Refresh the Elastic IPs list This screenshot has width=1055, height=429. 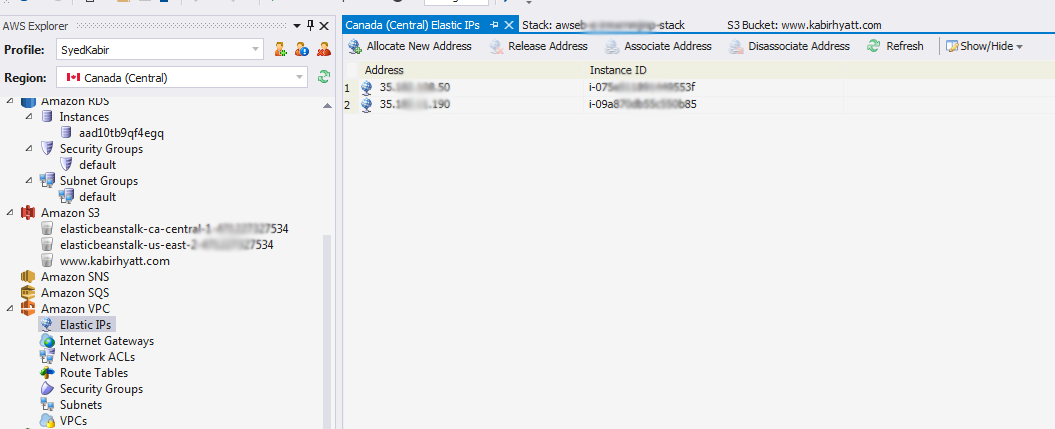pos(896,46)
